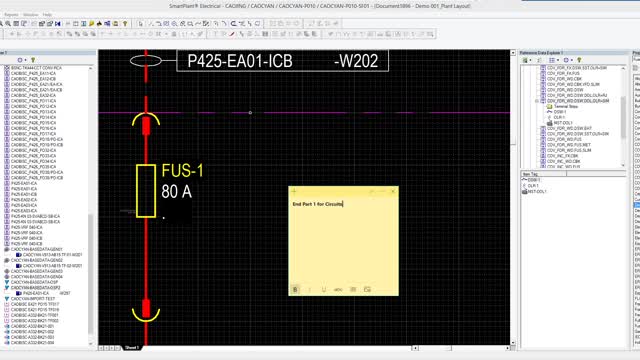
Task: Select the red line drawing tool
Action: (x=232, y=34)
